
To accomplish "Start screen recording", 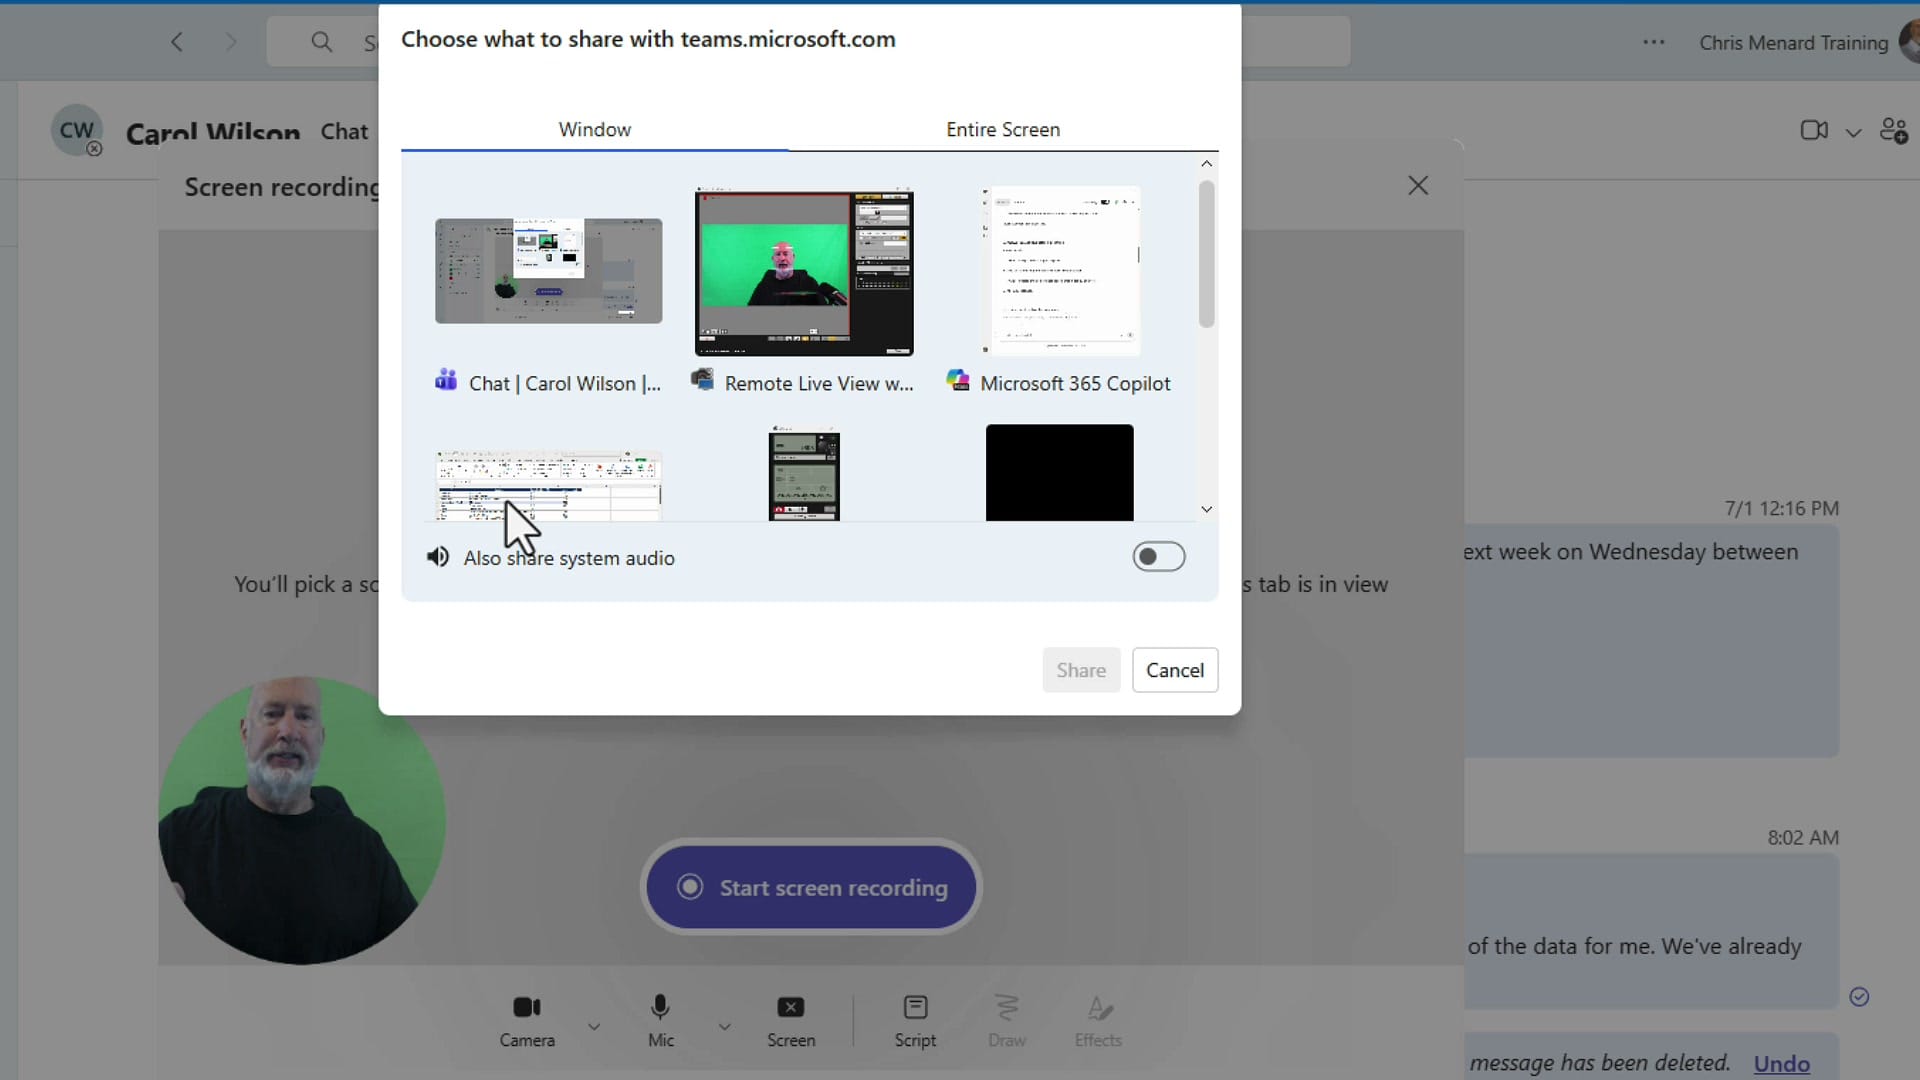I will click(x=811, y=887).
